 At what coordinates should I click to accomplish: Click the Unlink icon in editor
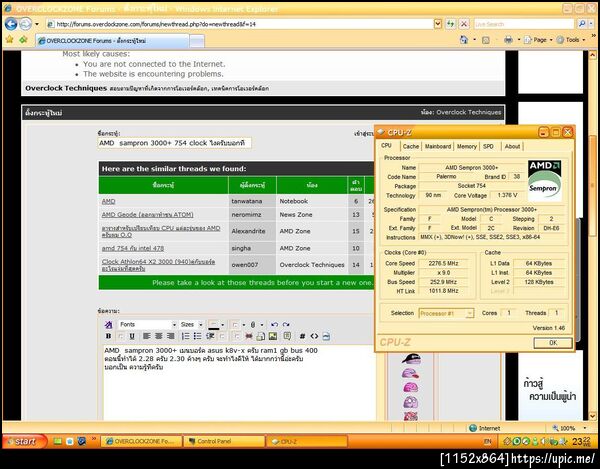click(x=249, y=336)
